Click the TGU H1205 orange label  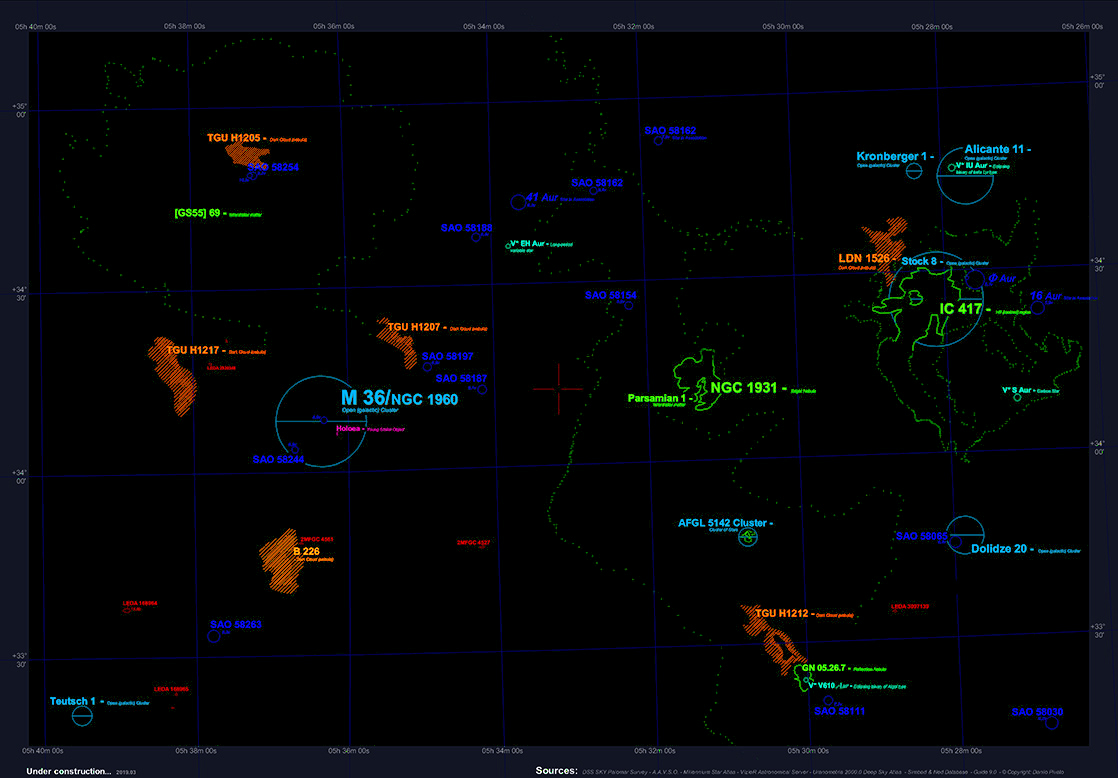tap(233, 138)
